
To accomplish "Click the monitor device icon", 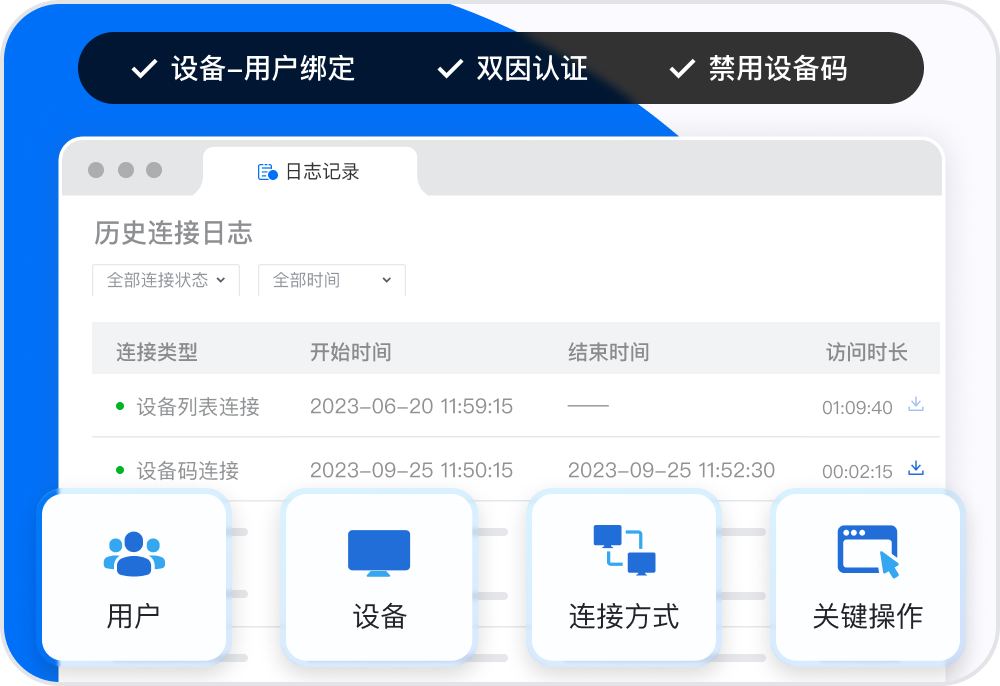I will click(379, 552).
